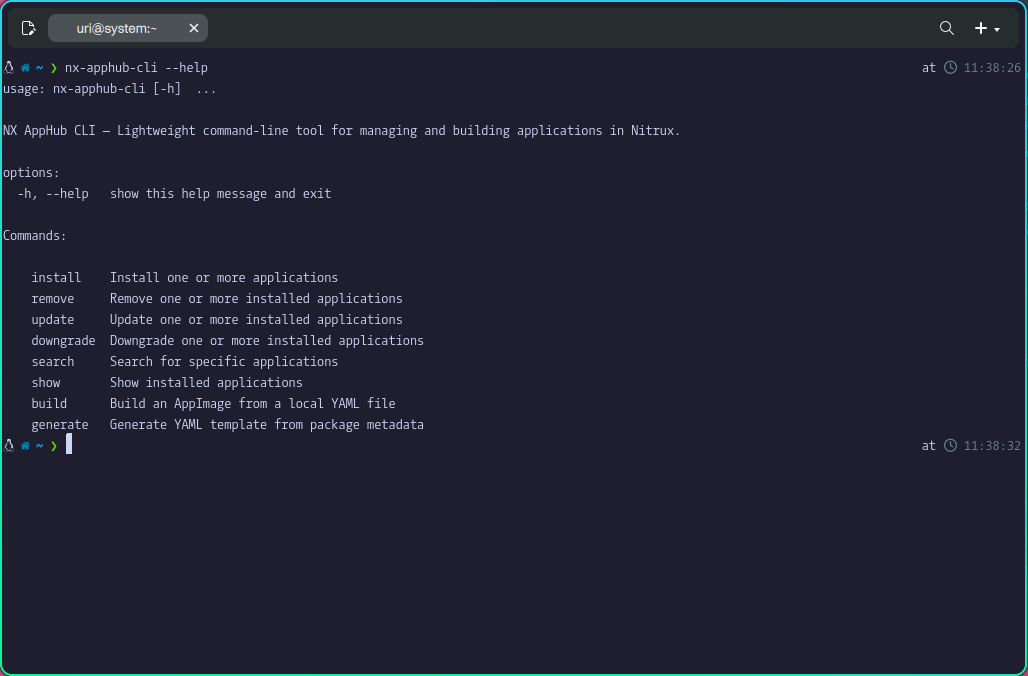
Task: Click the penguin icon on the bottom prompt line
Action: (9, 446)
